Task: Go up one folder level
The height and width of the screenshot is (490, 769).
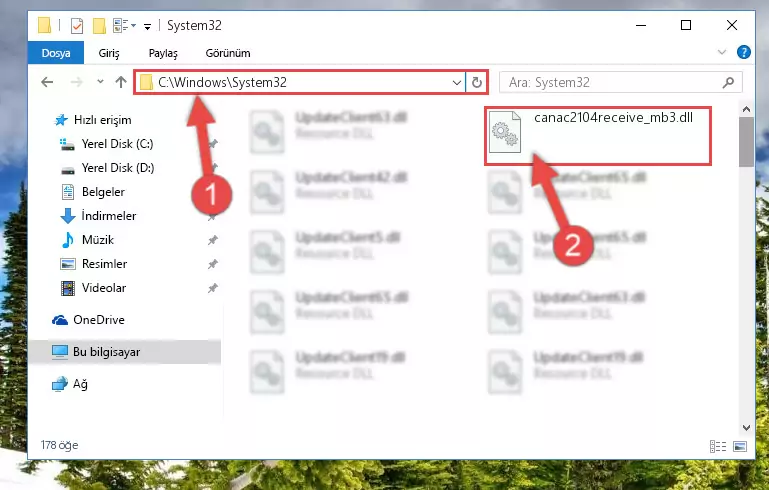Action: coord(121,82)
